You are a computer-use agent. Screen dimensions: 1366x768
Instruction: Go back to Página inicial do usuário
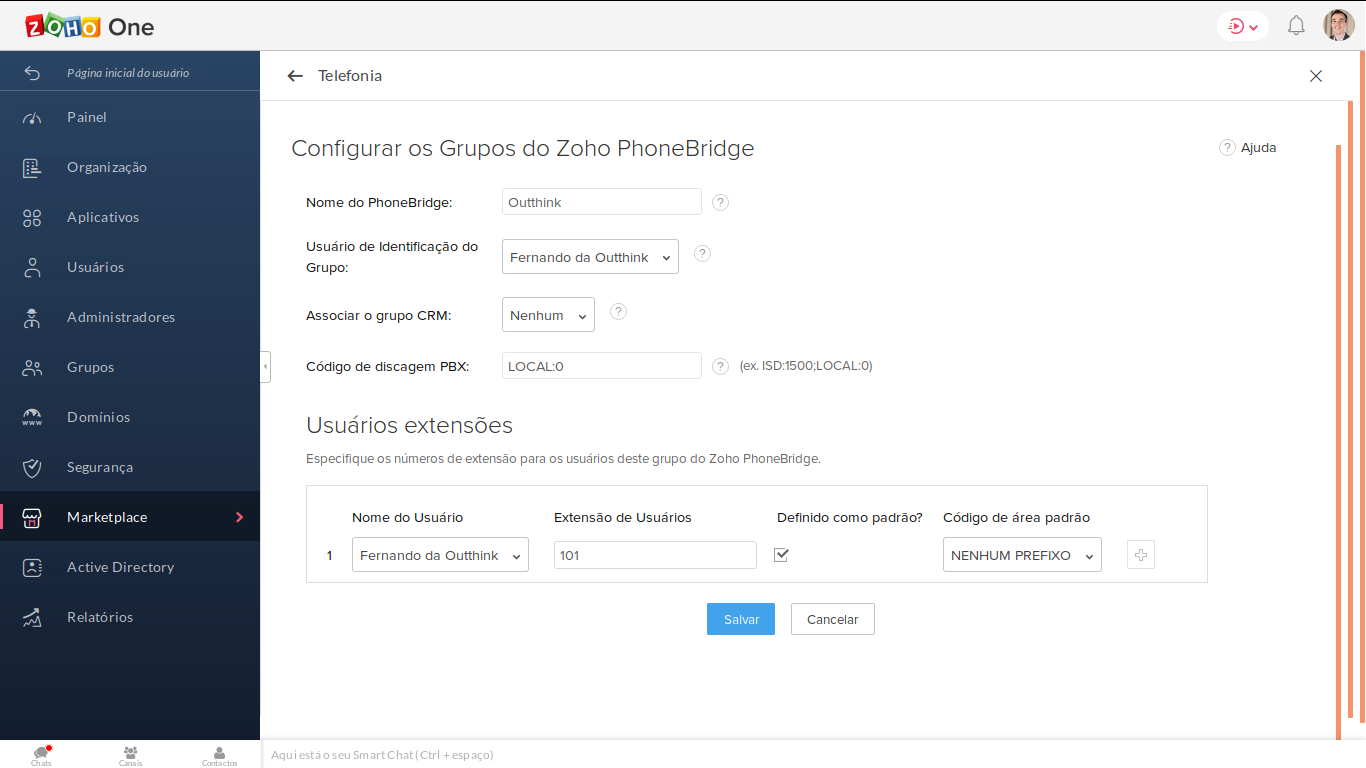tap(130, 73)
